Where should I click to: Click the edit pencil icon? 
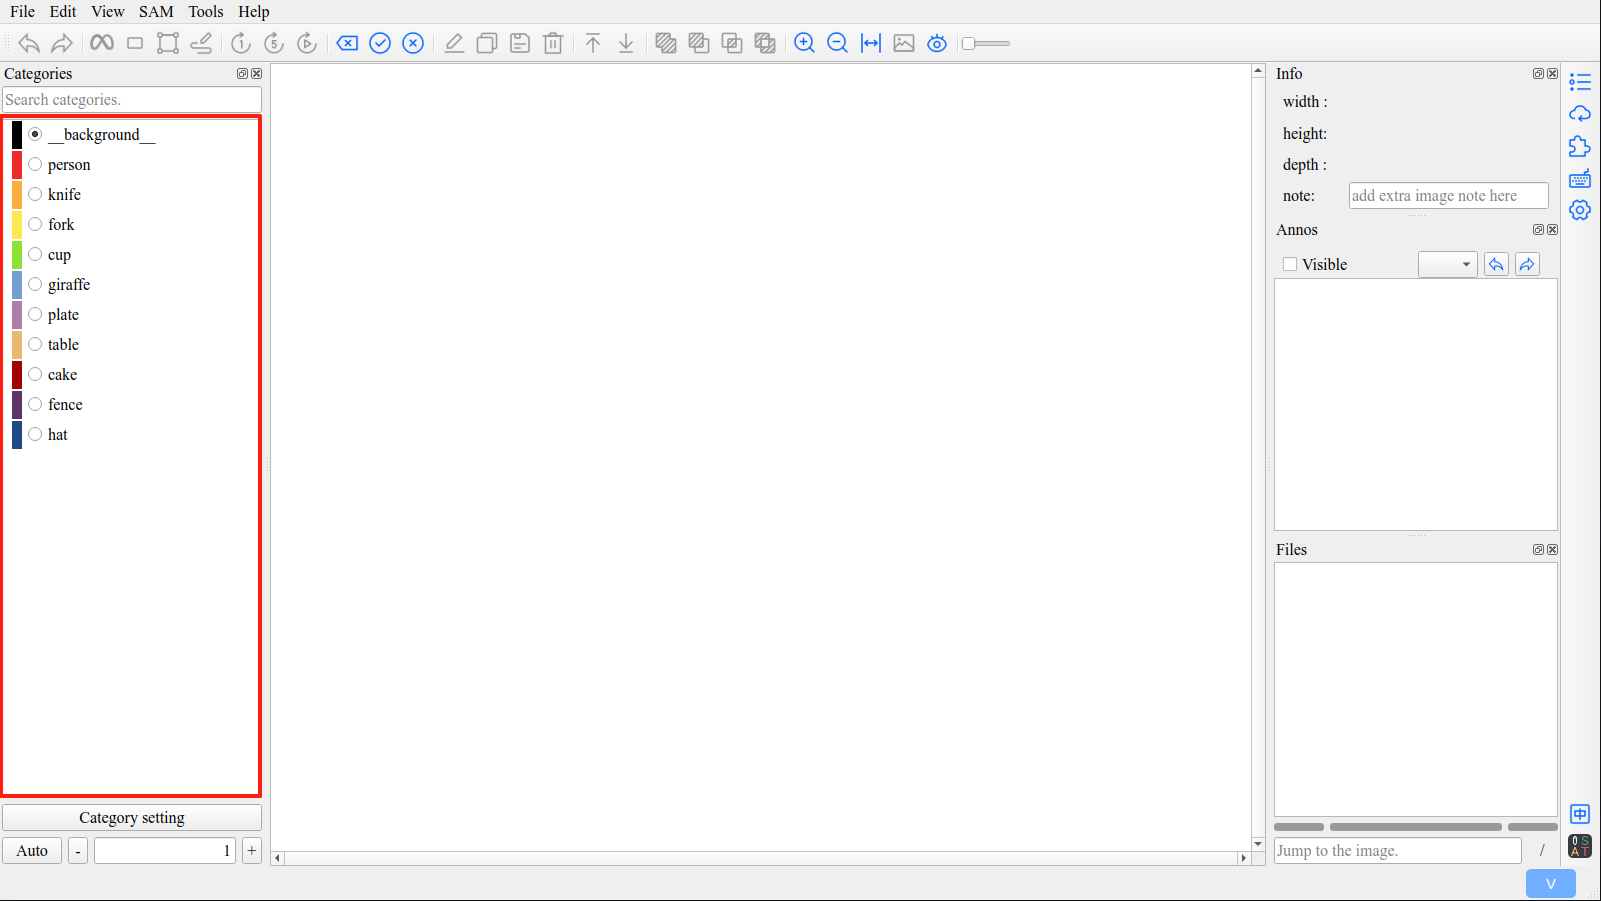[x=454, y=43]
